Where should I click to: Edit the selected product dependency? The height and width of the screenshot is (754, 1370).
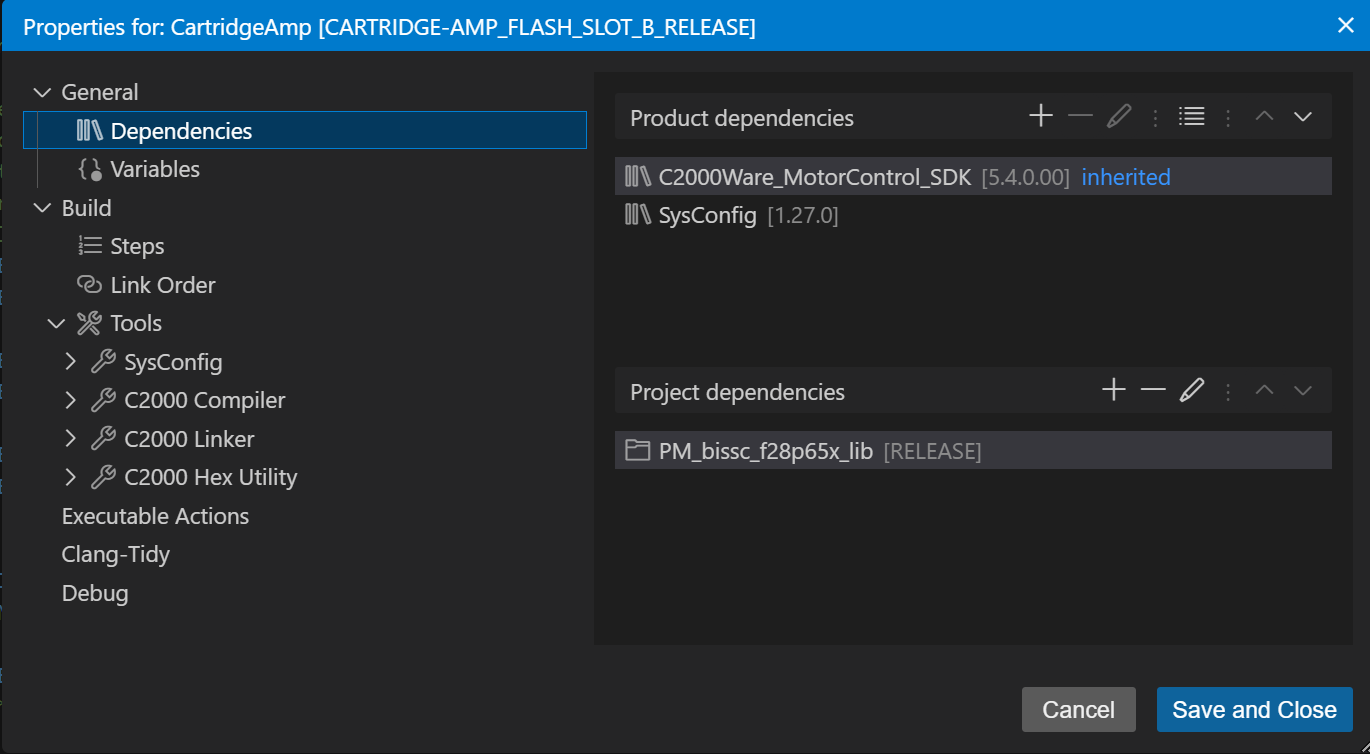[x=1119, y=116]
